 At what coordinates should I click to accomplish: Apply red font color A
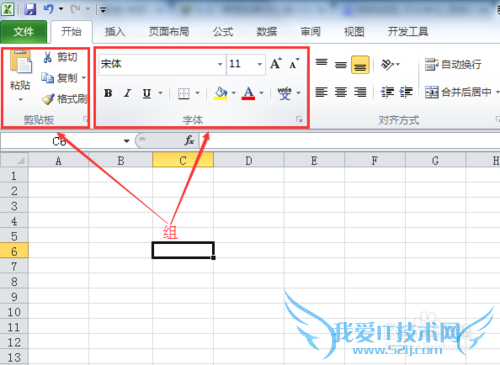(249, 93)
